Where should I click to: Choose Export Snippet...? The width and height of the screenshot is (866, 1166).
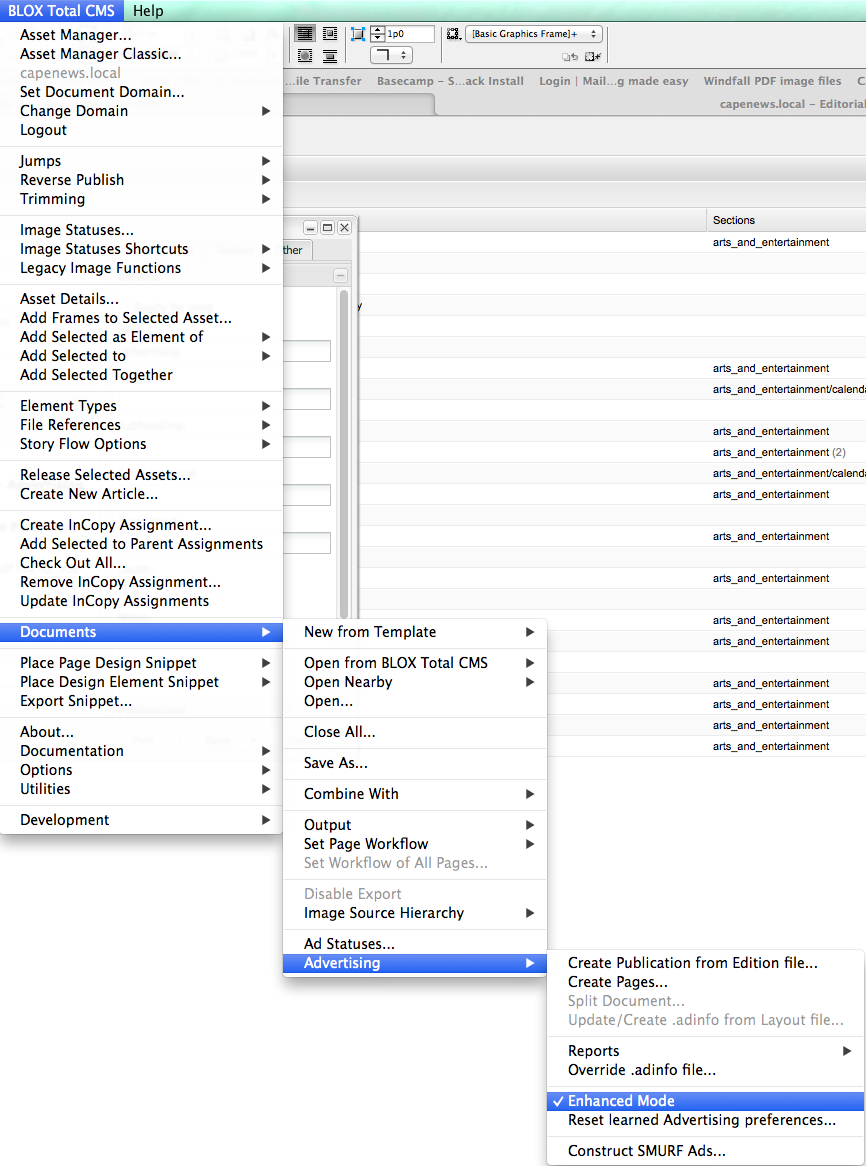(141, 700)
